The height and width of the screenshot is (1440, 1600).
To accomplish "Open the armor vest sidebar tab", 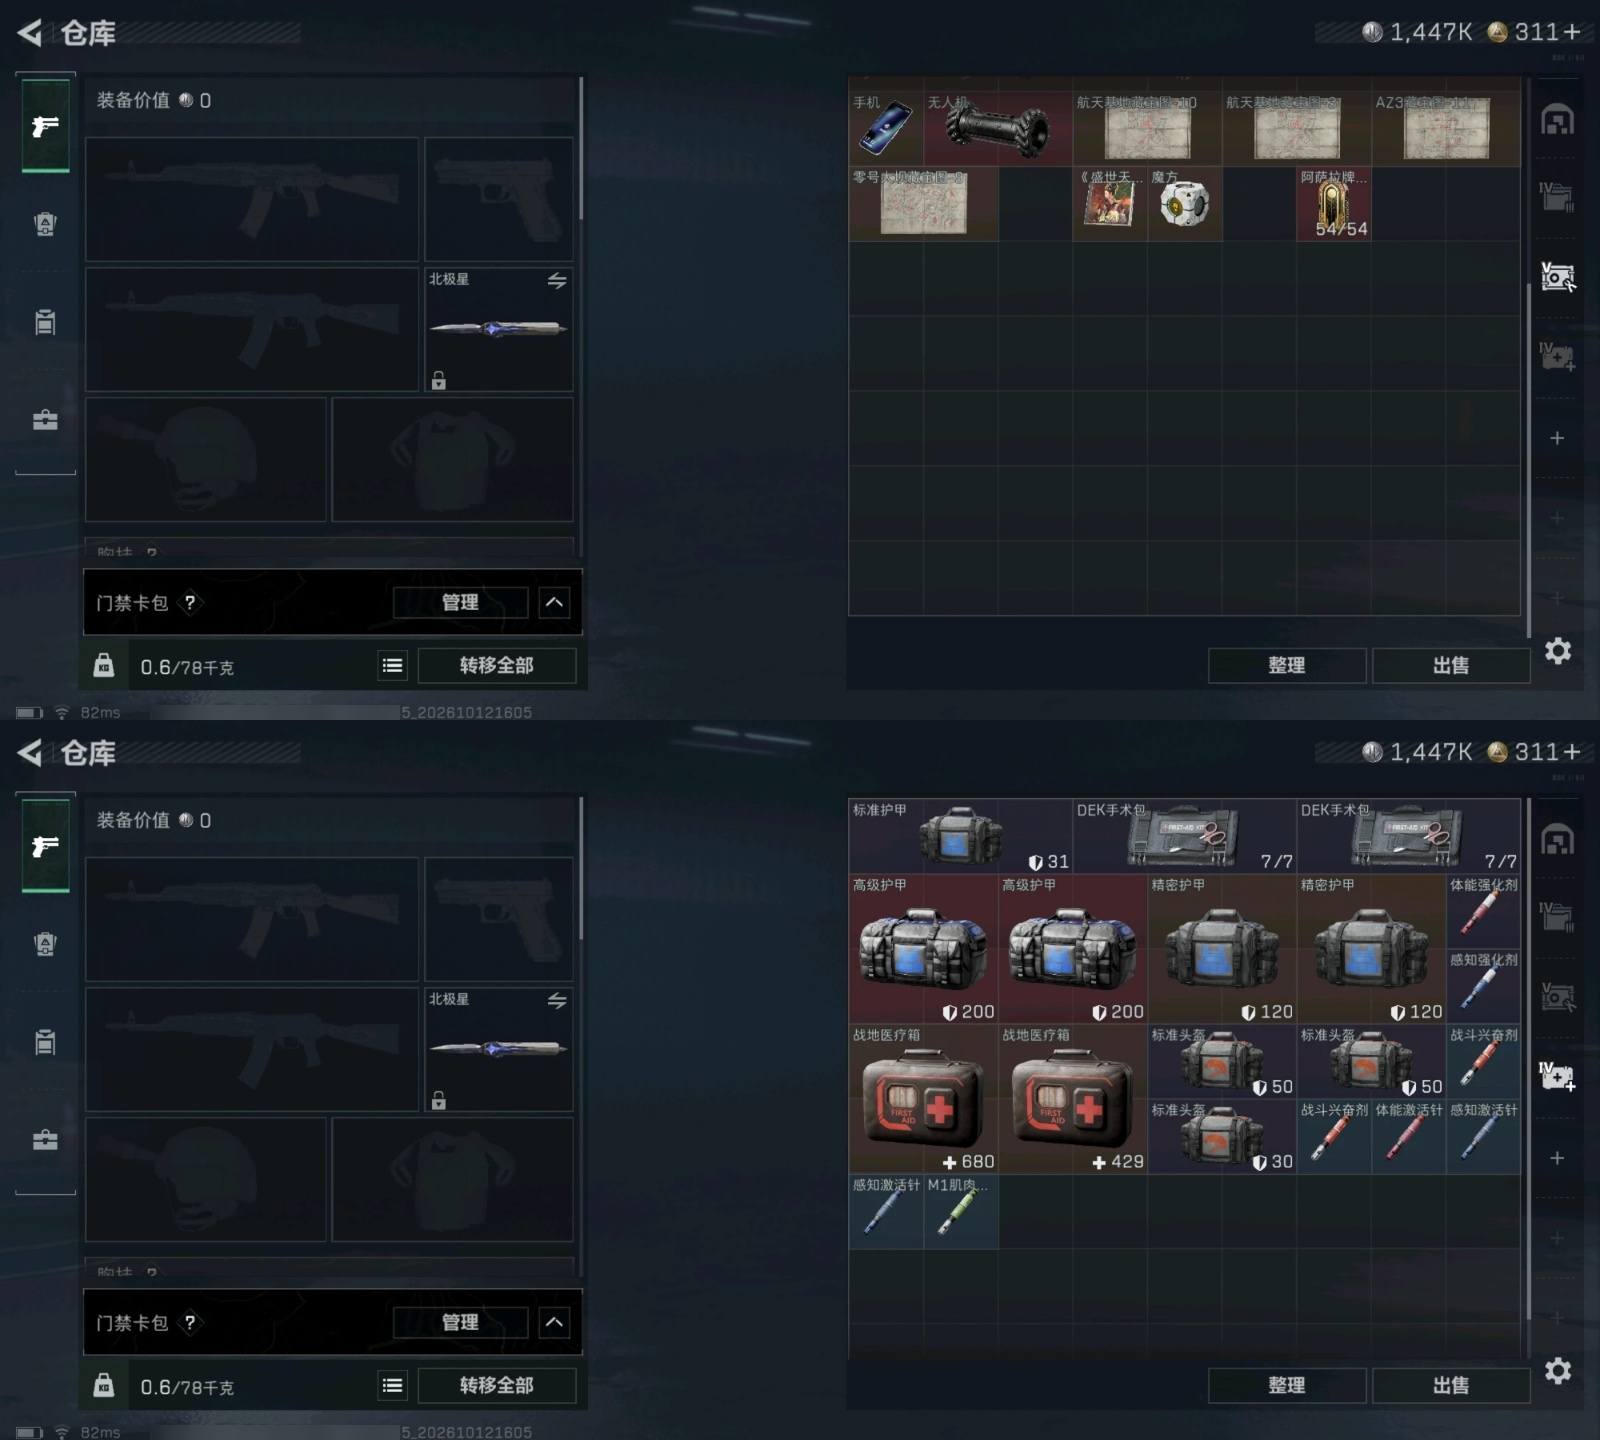I will 45,224.
